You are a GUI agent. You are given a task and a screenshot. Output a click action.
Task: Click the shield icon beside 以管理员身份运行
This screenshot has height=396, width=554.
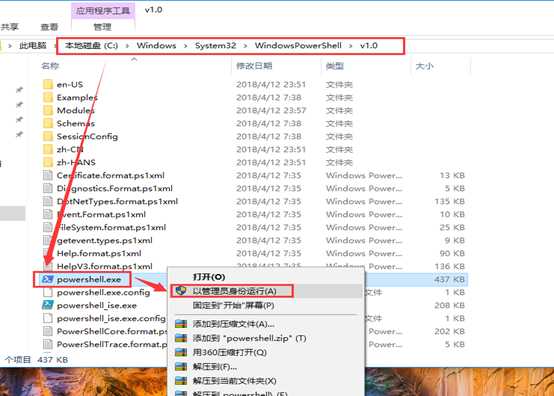(x=181, y=291)
